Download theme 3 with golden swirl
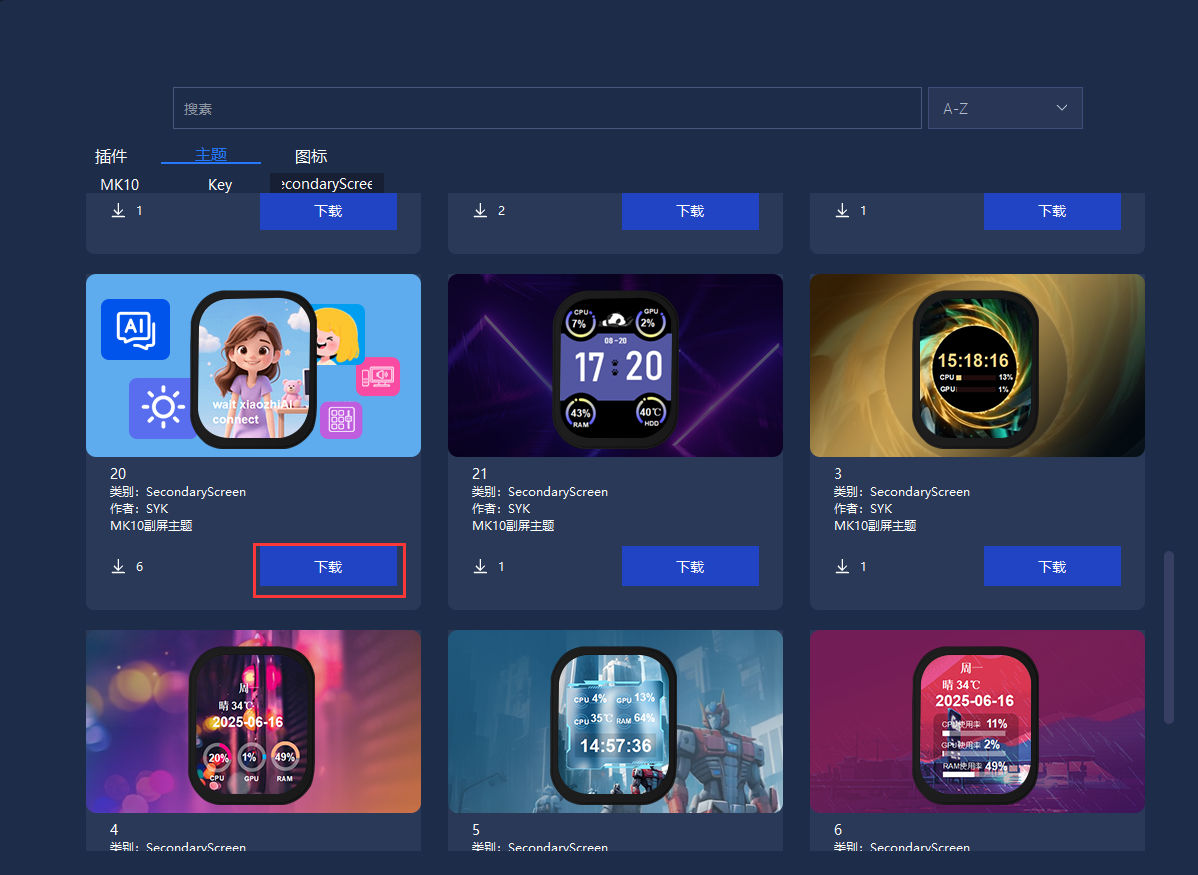 (x=1052, y=567)
